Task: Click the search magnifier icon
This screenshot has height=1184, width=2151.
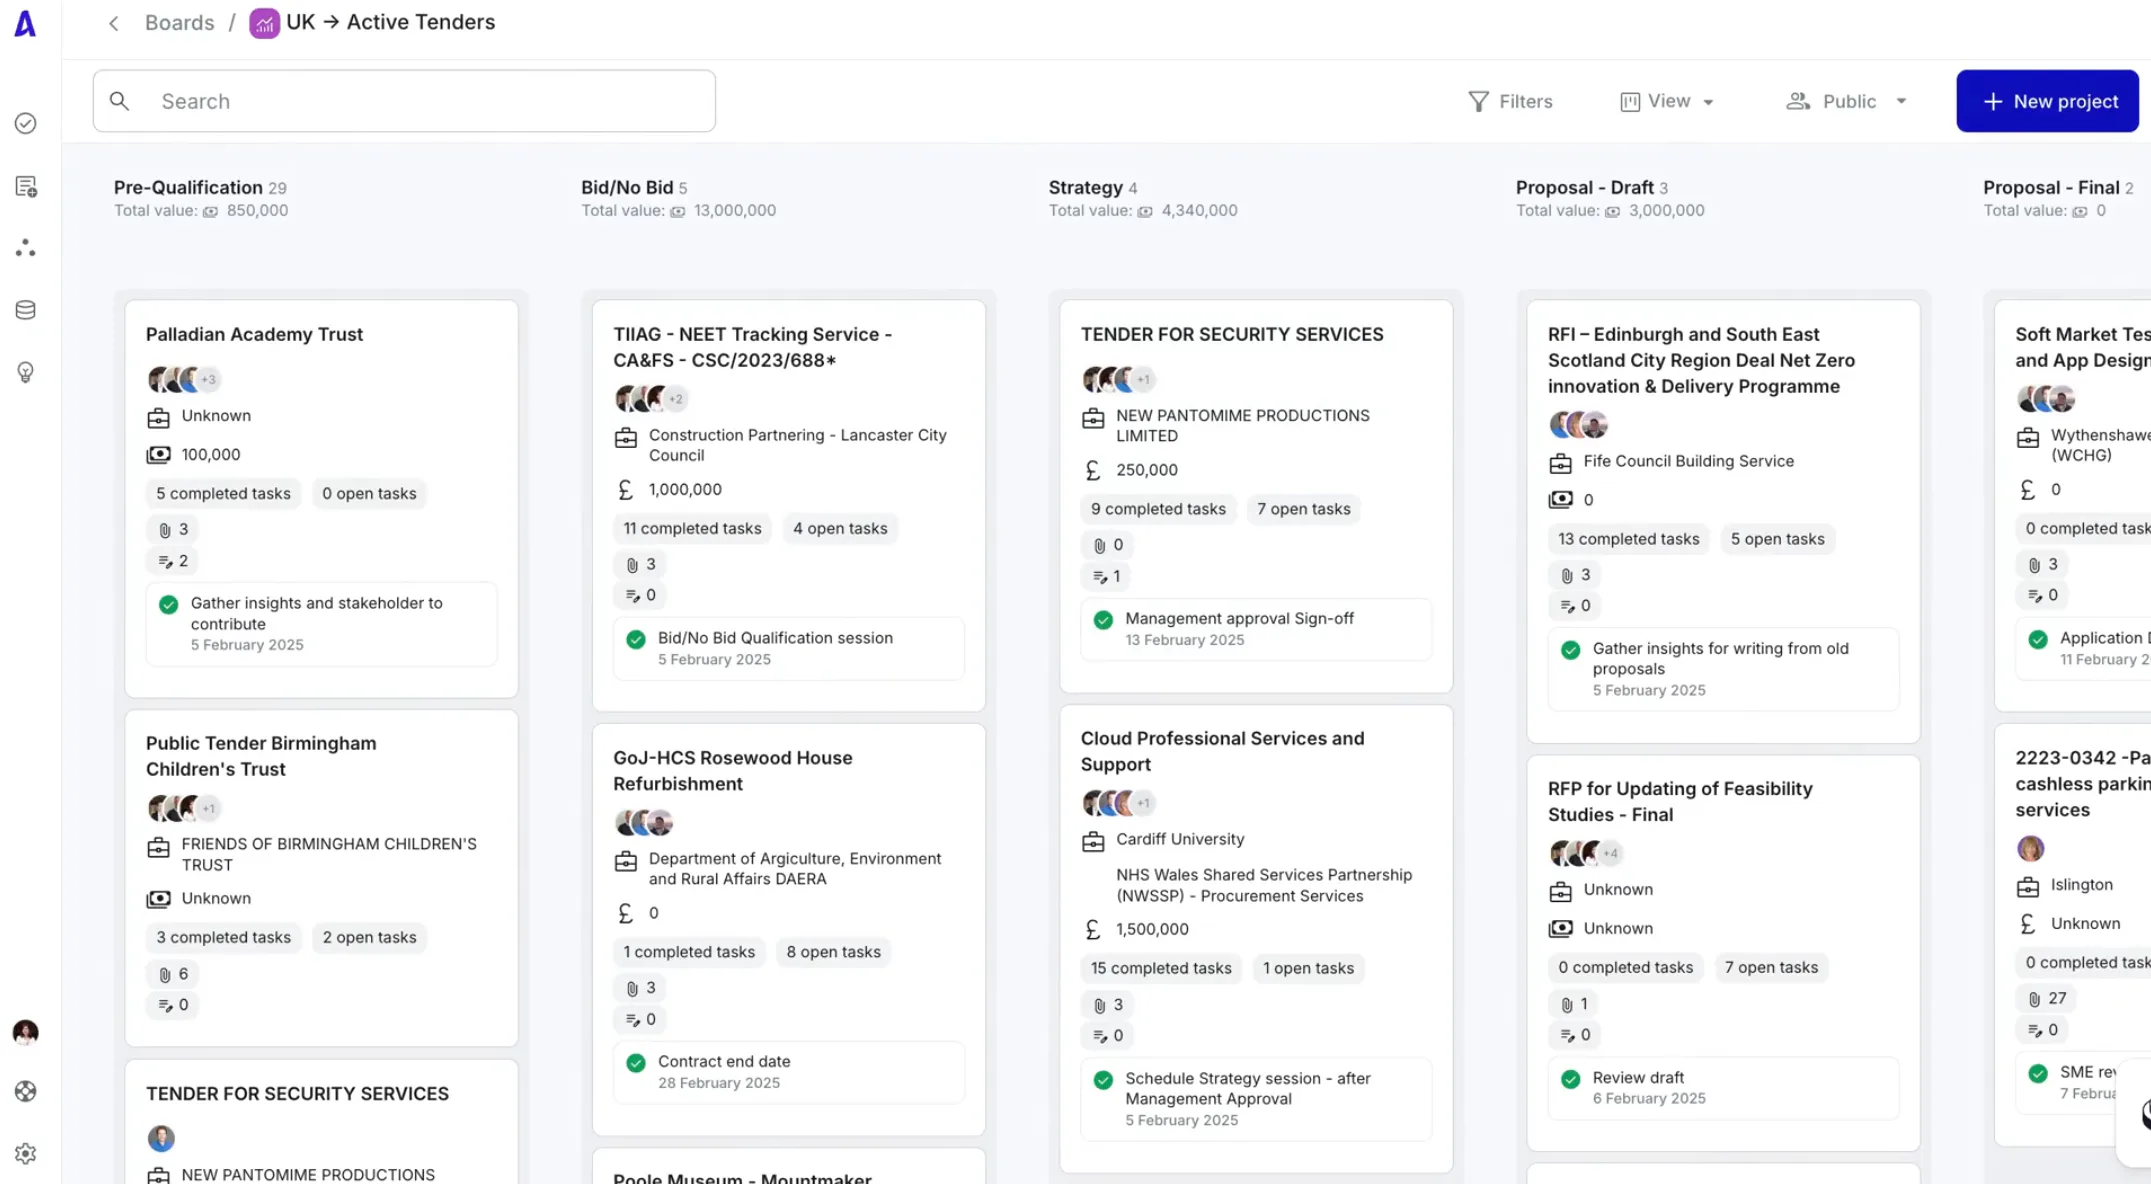Action: click(x=119, y=101)
